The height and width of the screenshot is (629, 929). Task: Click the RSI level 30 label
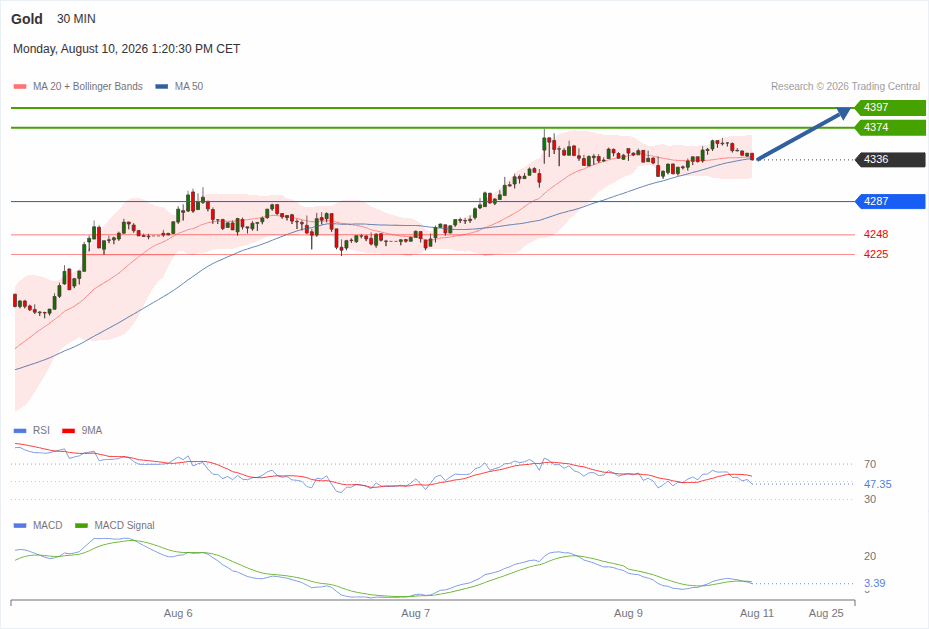coord(870,499)
